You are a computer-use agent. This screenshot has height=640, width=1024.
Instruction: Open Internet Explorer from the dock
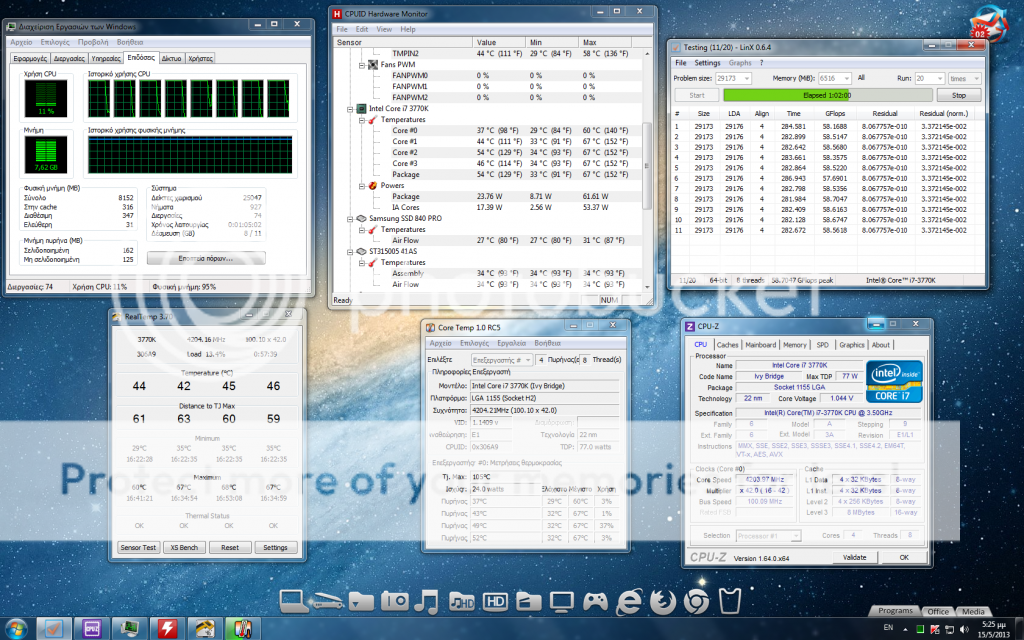click(x=628, y=603)
